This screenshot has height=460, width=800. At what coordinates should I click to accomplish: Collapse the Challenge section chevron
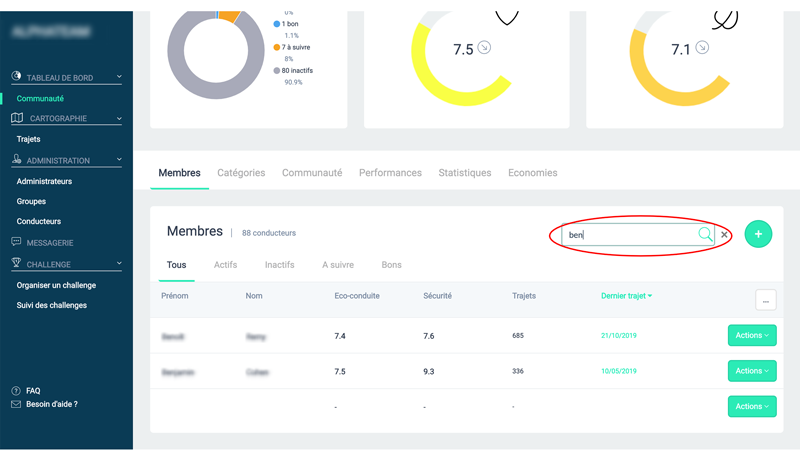pos(119,264)
